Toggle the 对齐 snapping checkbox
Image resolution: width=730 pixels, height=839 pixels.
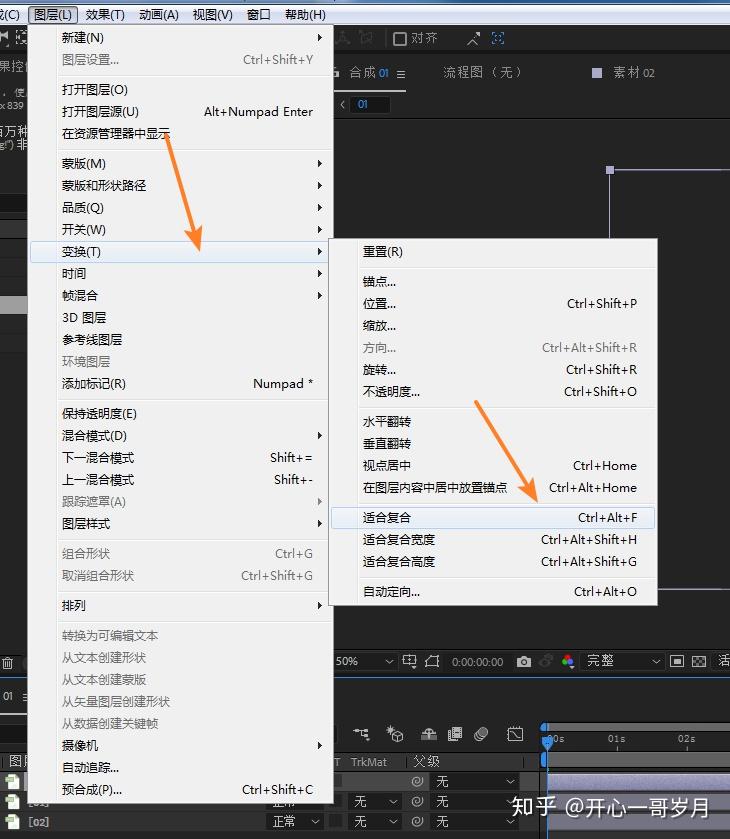(x=399, y=39)
